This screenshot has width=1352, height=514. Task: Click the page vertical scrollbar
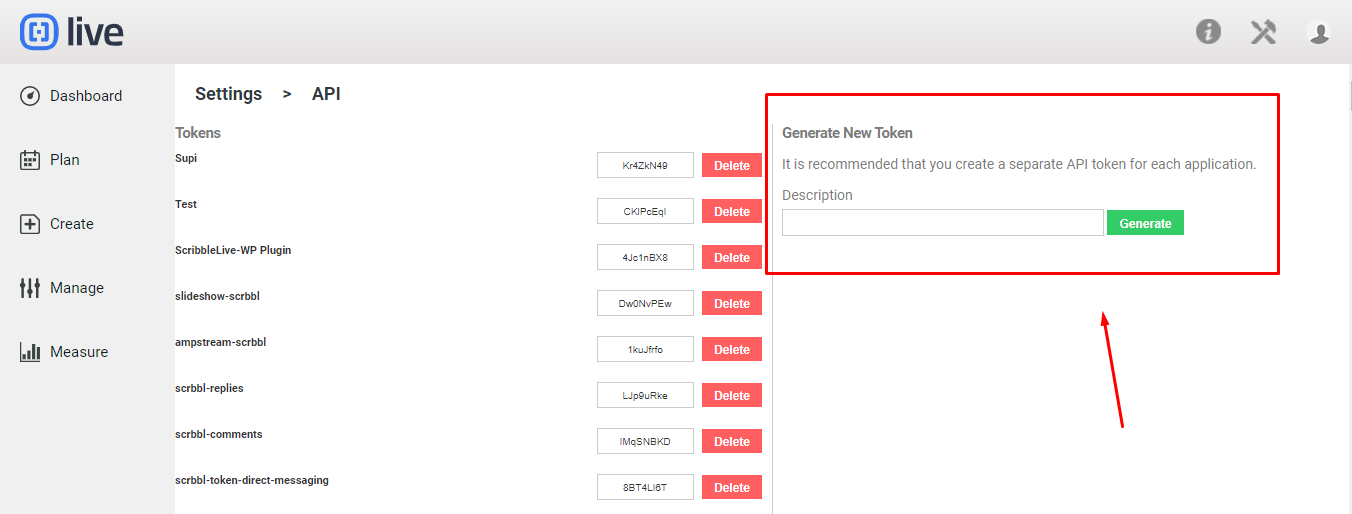(x=1347, y=289)
